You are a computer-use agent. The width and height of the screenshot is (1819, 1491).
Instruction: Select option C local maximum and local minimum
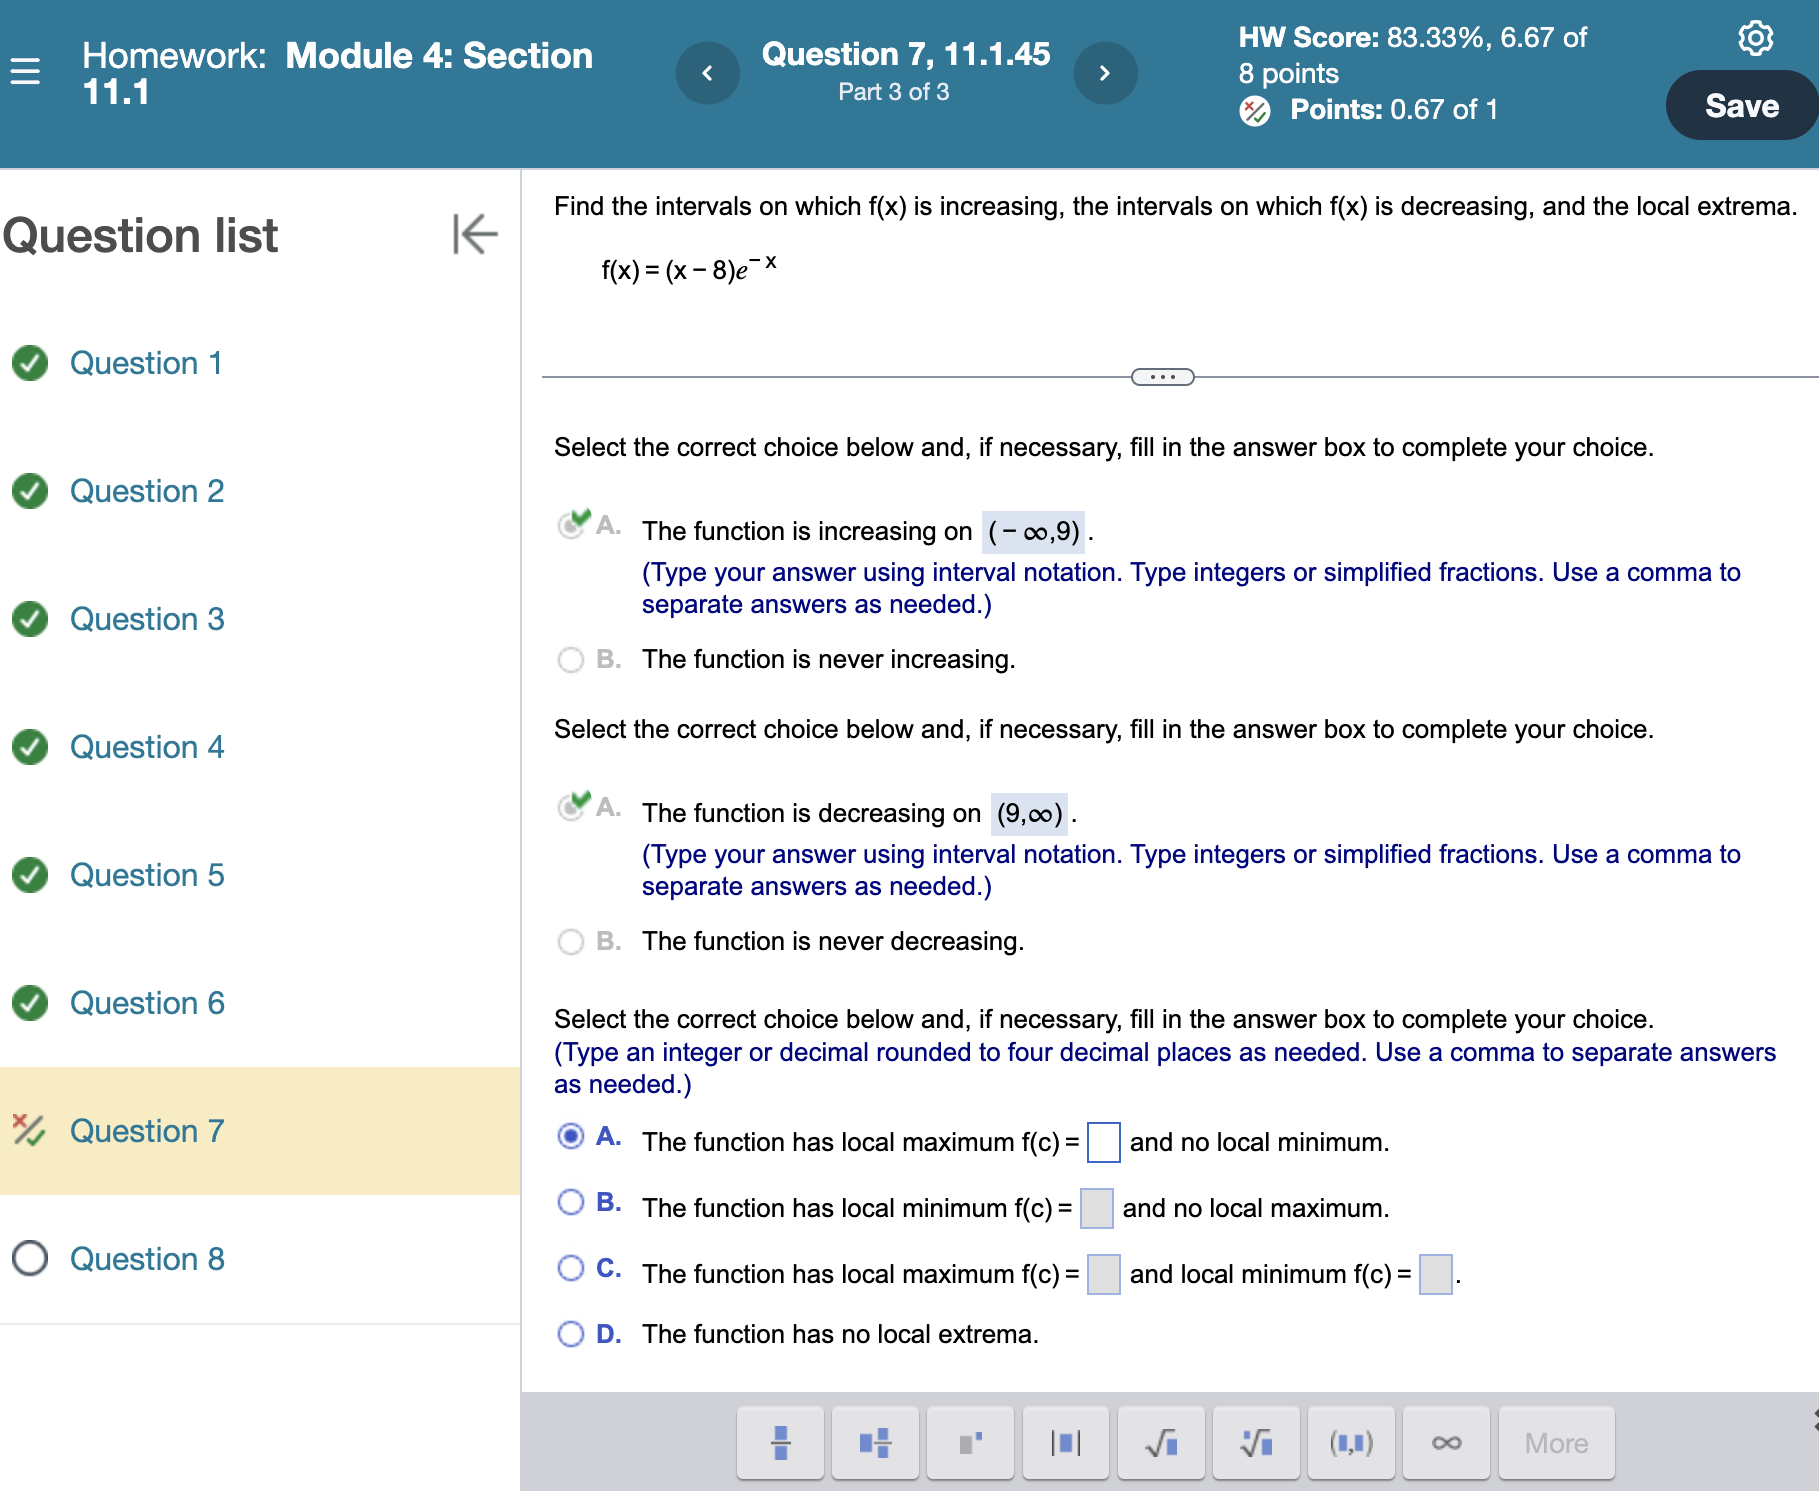coord(571,1268)
